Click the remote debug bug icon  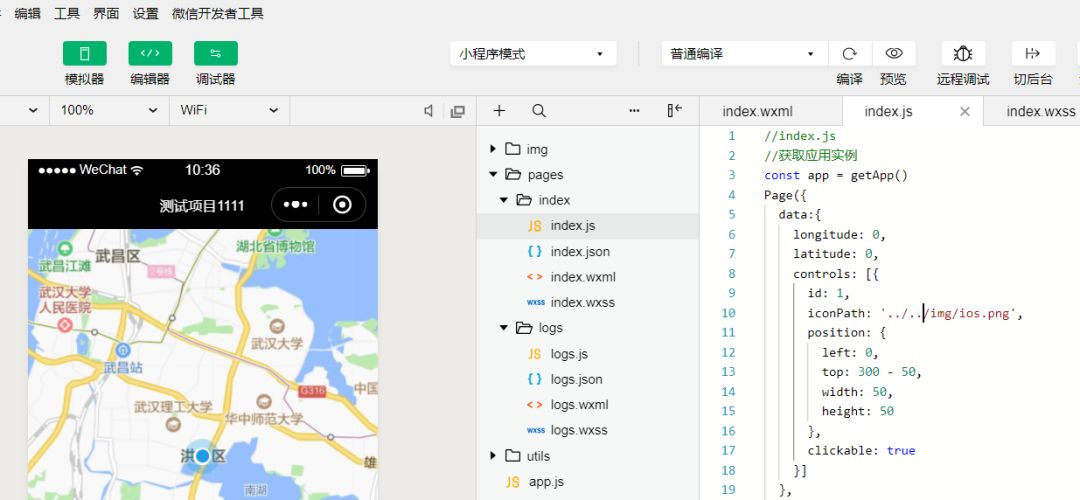[x=963, y=54]
